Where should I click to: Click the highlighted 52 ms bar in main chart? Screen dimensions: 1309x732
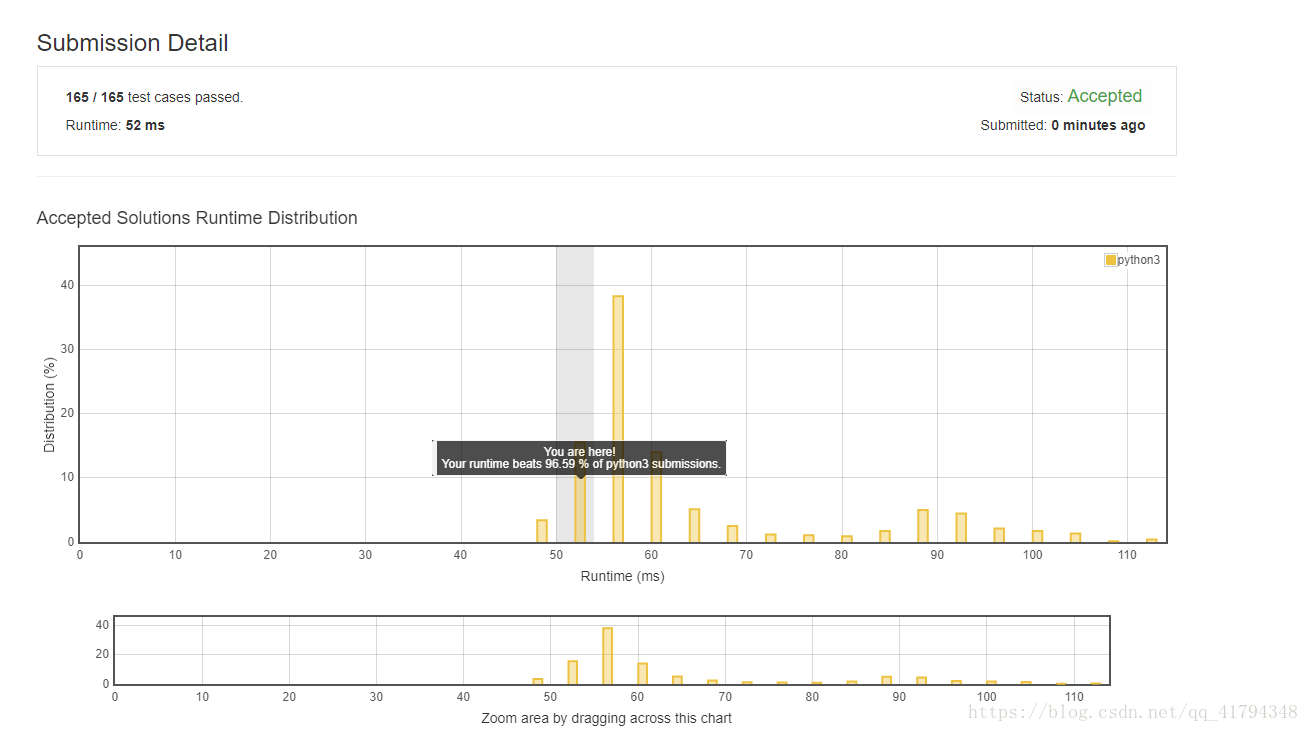[x=580, y=492]
